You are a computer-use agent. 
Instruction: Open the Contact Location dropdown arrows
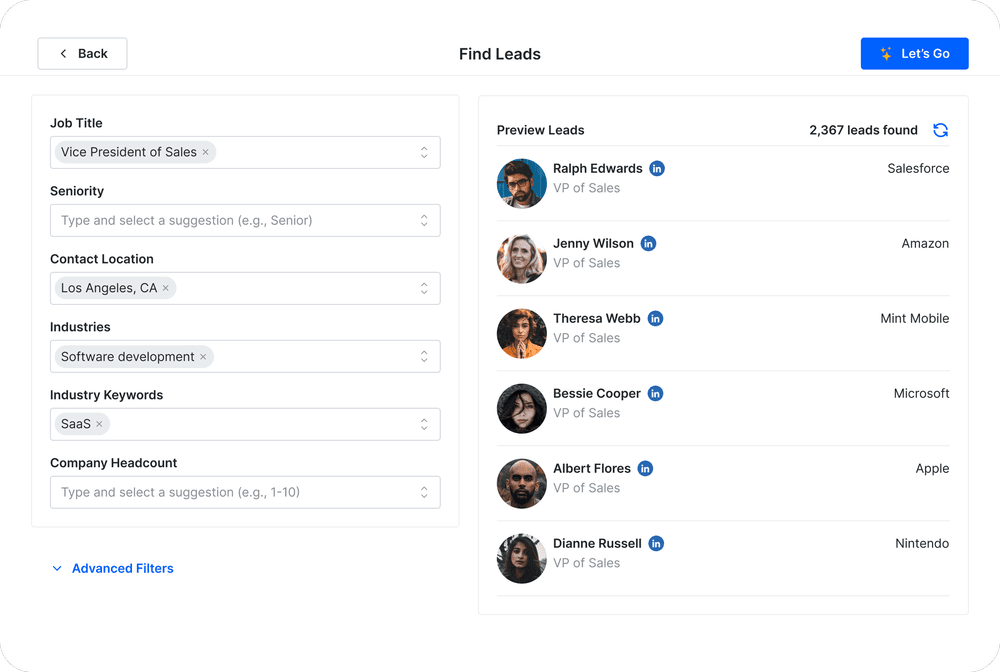424,288
